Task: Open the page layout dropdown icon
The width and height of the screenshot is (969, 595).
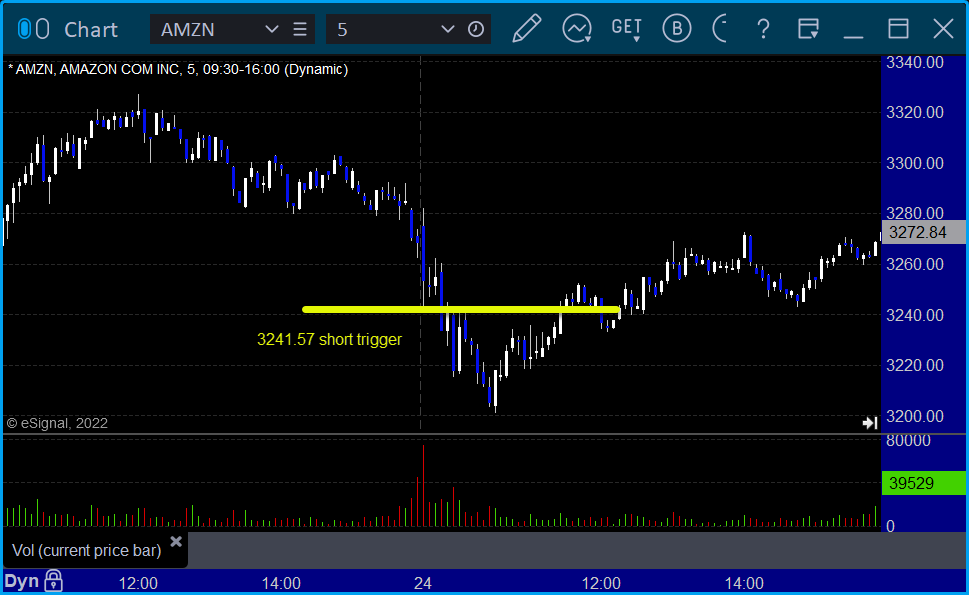Action: 808,28
